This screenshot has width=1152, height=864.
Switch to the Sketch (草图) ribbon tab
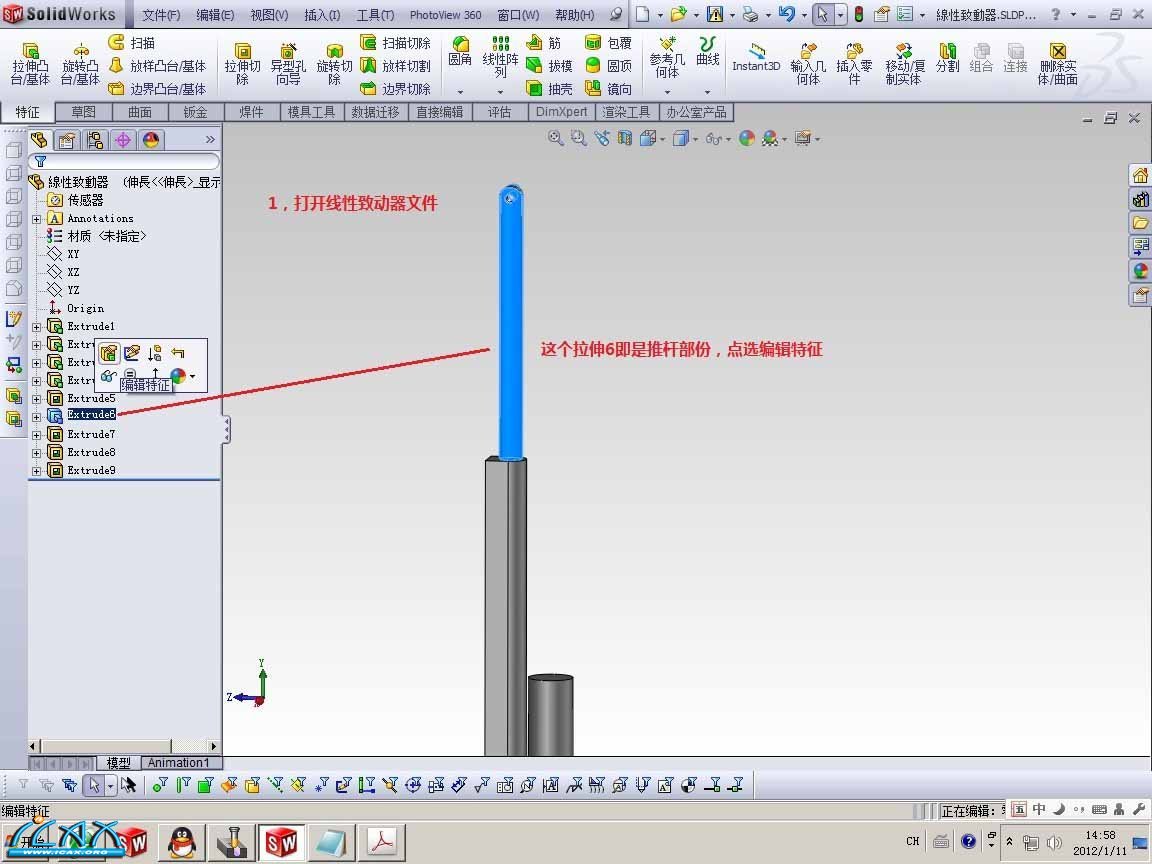tap(84, 112)
